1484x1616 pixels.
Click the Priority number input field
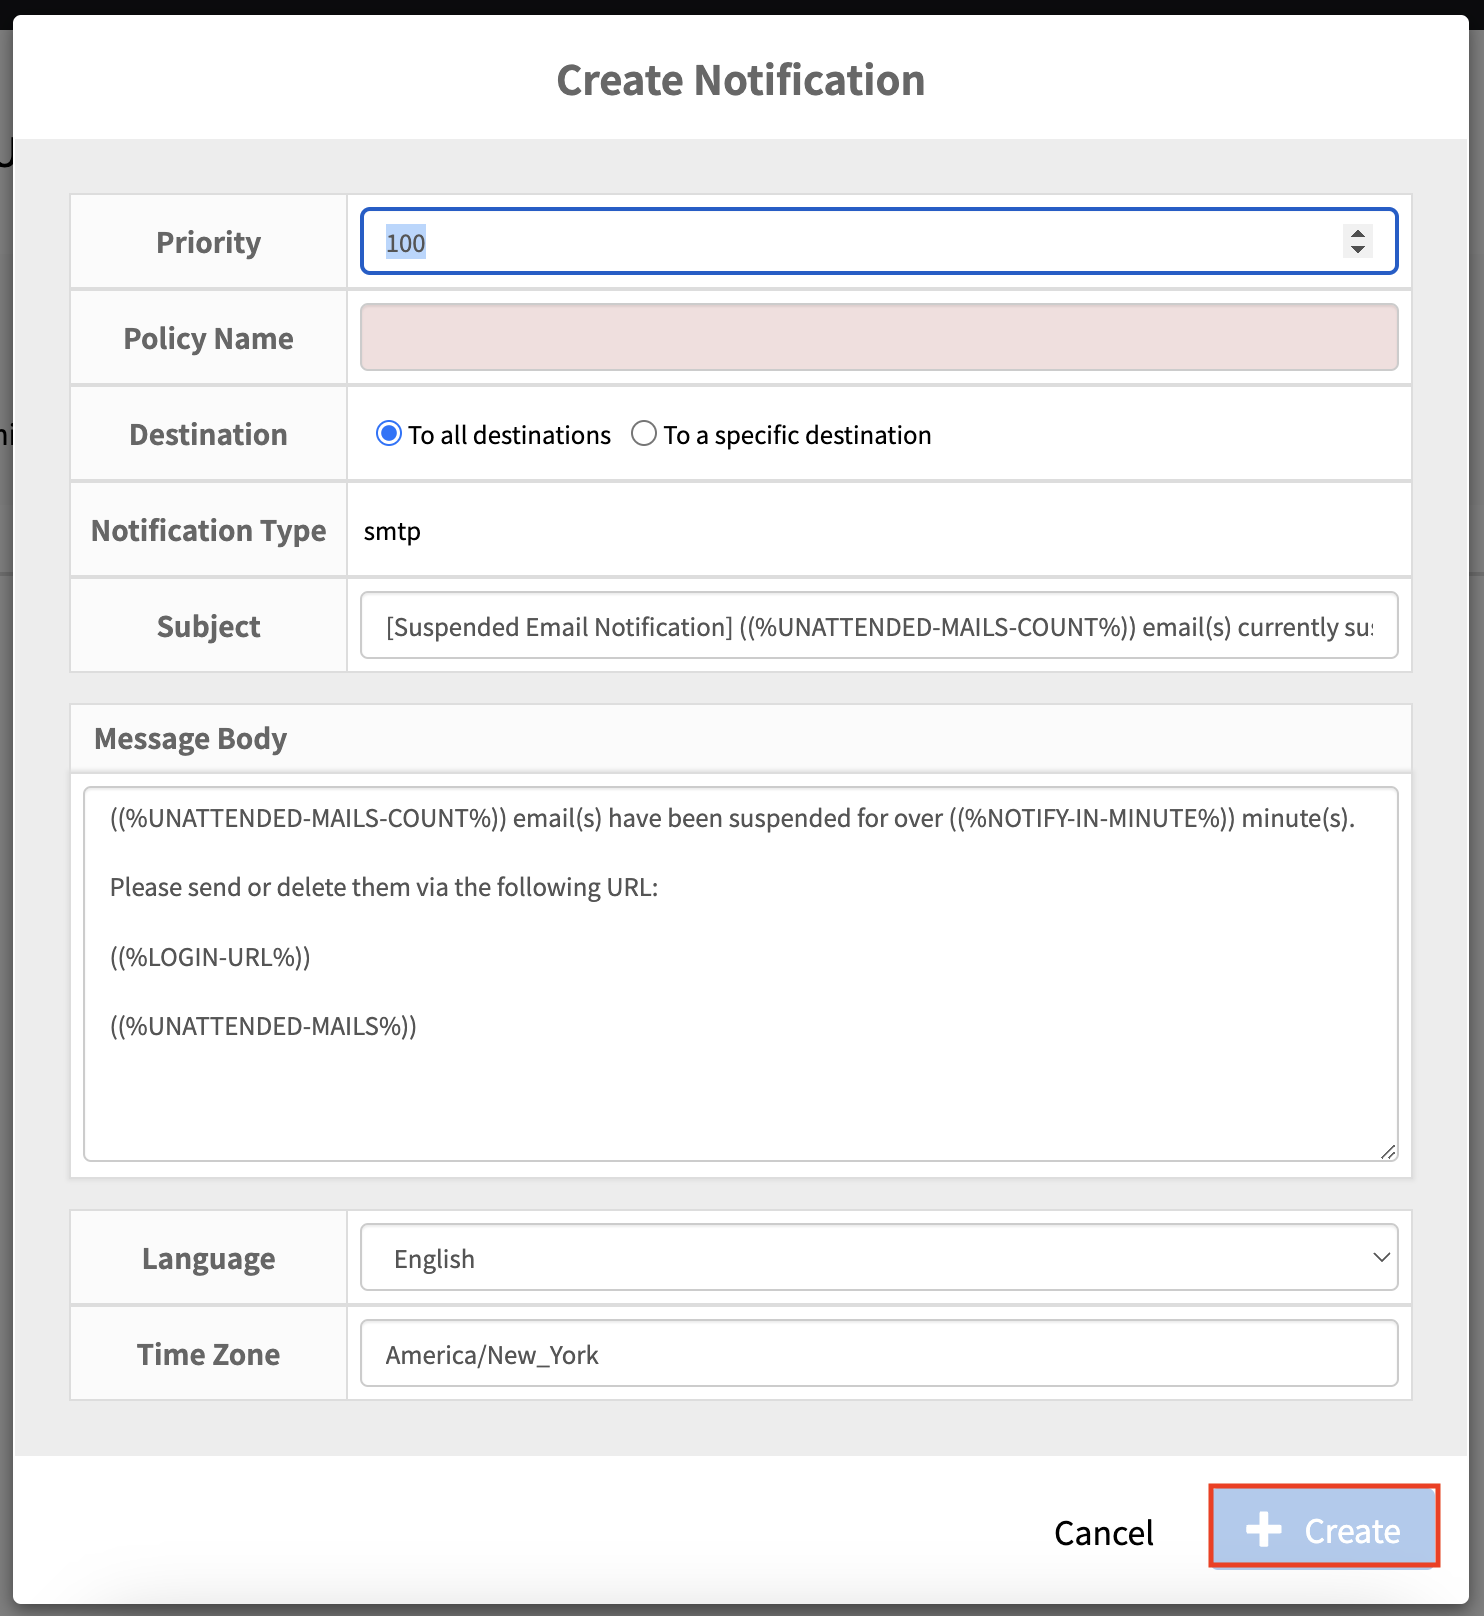tap(878, 241)
